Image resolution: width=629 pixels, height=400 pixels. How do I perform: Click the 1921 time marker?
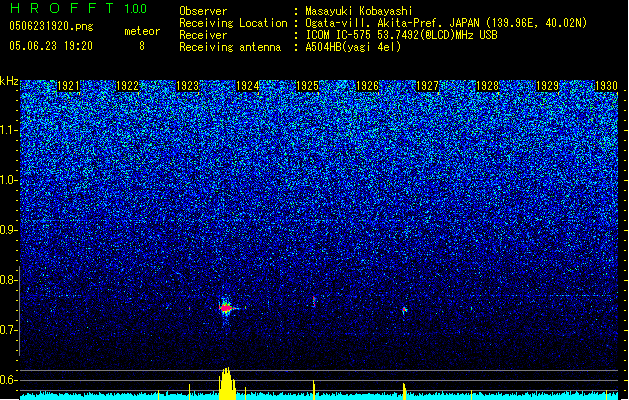coord(69,86)
